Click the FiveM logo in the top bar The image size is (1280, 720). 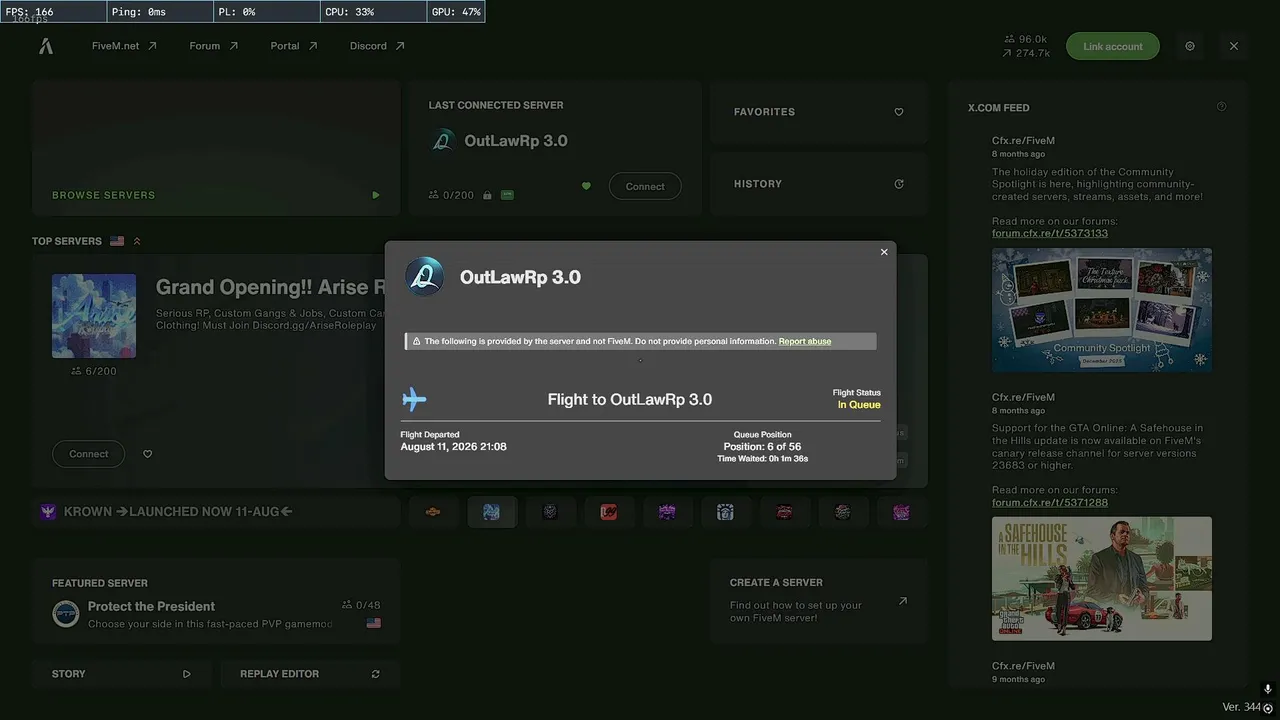tap(46, 46)
